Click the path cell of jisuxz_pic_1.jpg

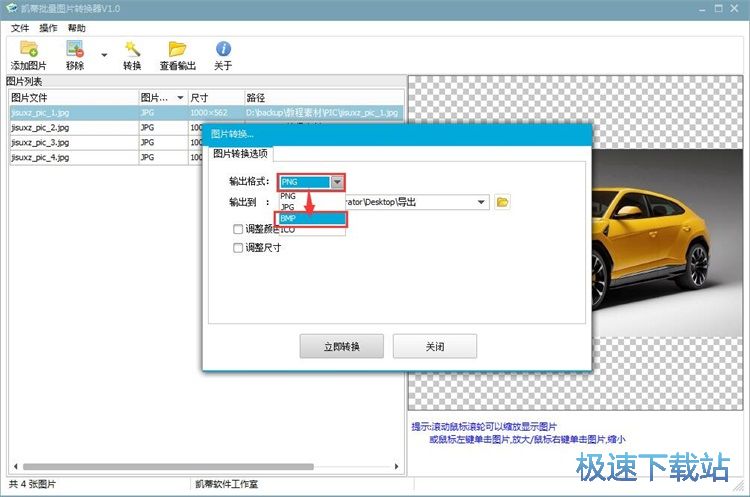[324, 113]
